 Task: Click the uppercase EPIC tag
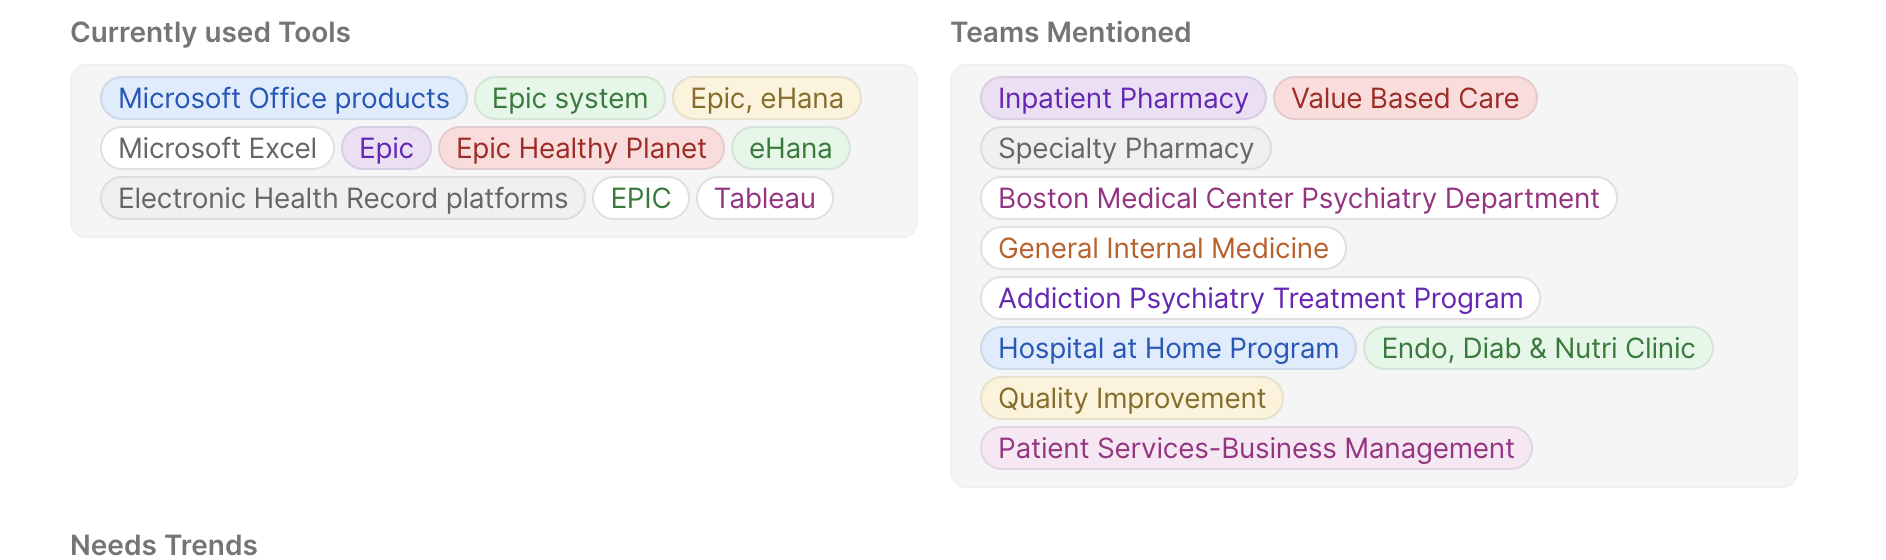tap(641, 198)
